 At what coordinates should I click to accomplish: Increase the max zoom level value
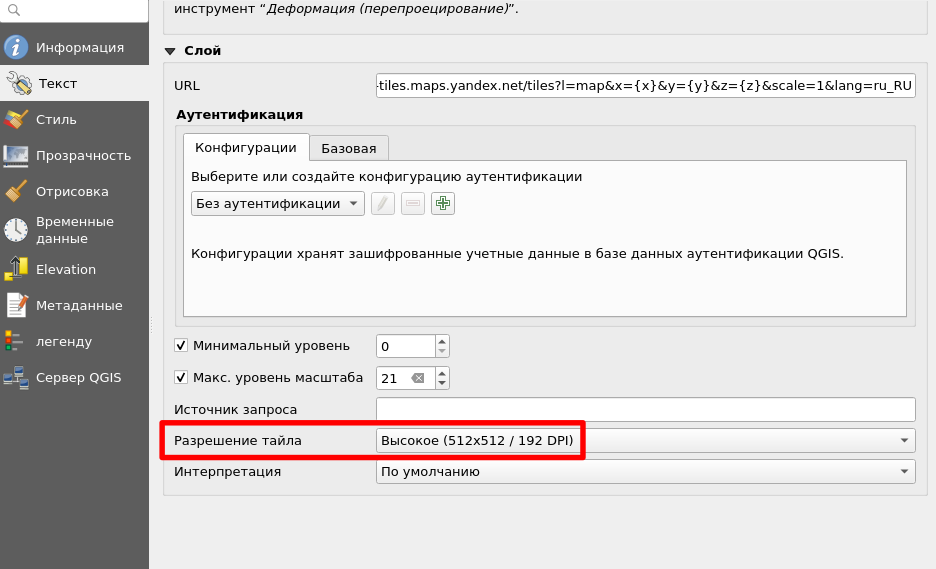(442, 373)
